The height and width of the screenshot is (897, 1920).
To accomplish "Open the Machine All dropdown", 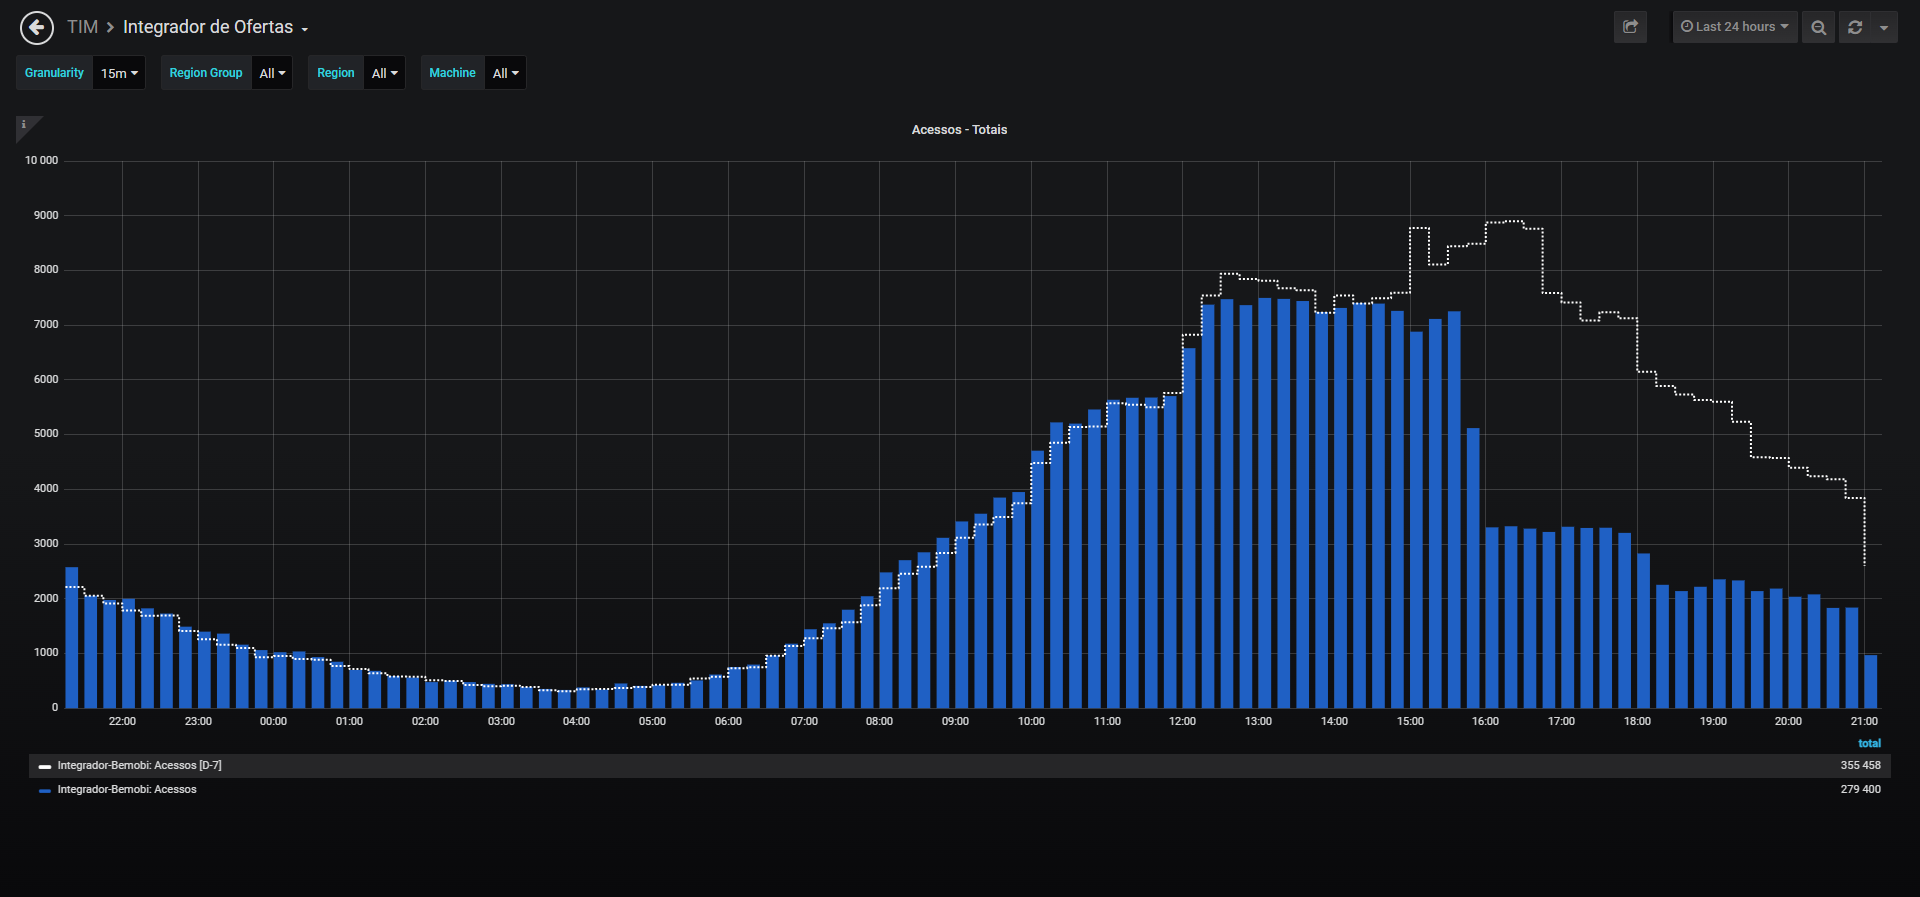I will click(x=505, y=73).
